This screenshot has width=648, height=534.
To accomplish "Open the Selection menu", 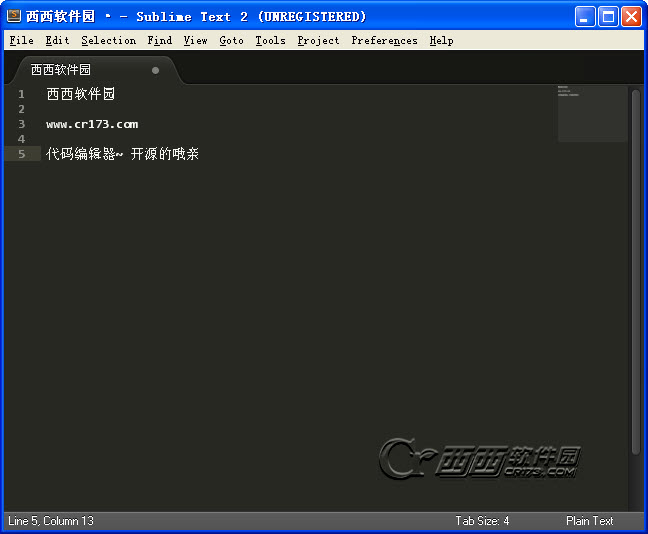I will coord(109,41).
